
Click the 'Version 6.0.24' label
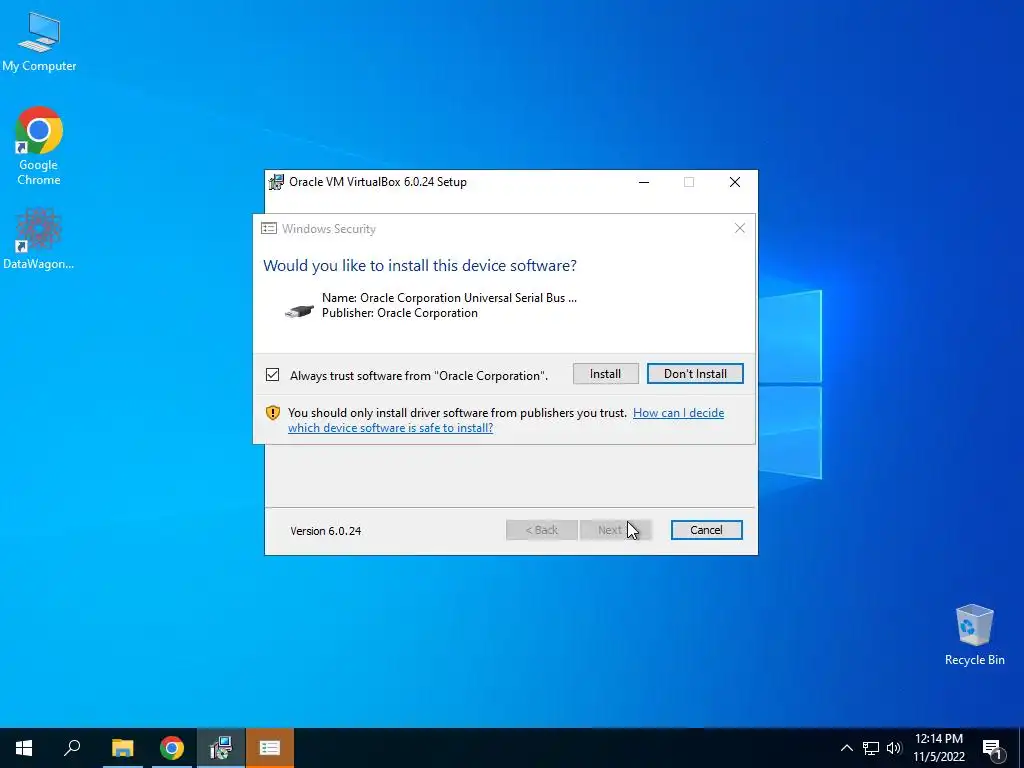tap(326, 531)
